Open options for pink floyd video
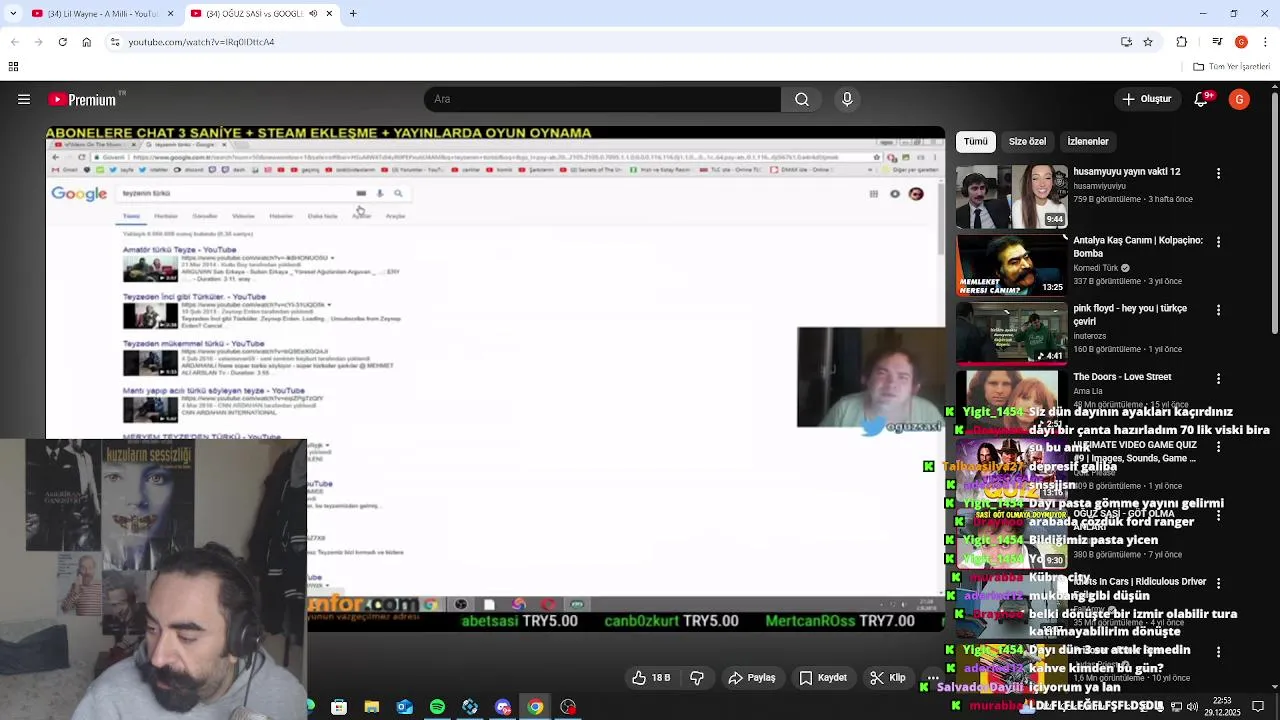This screenshot has height=720, width=1280. coord(1218,311)
